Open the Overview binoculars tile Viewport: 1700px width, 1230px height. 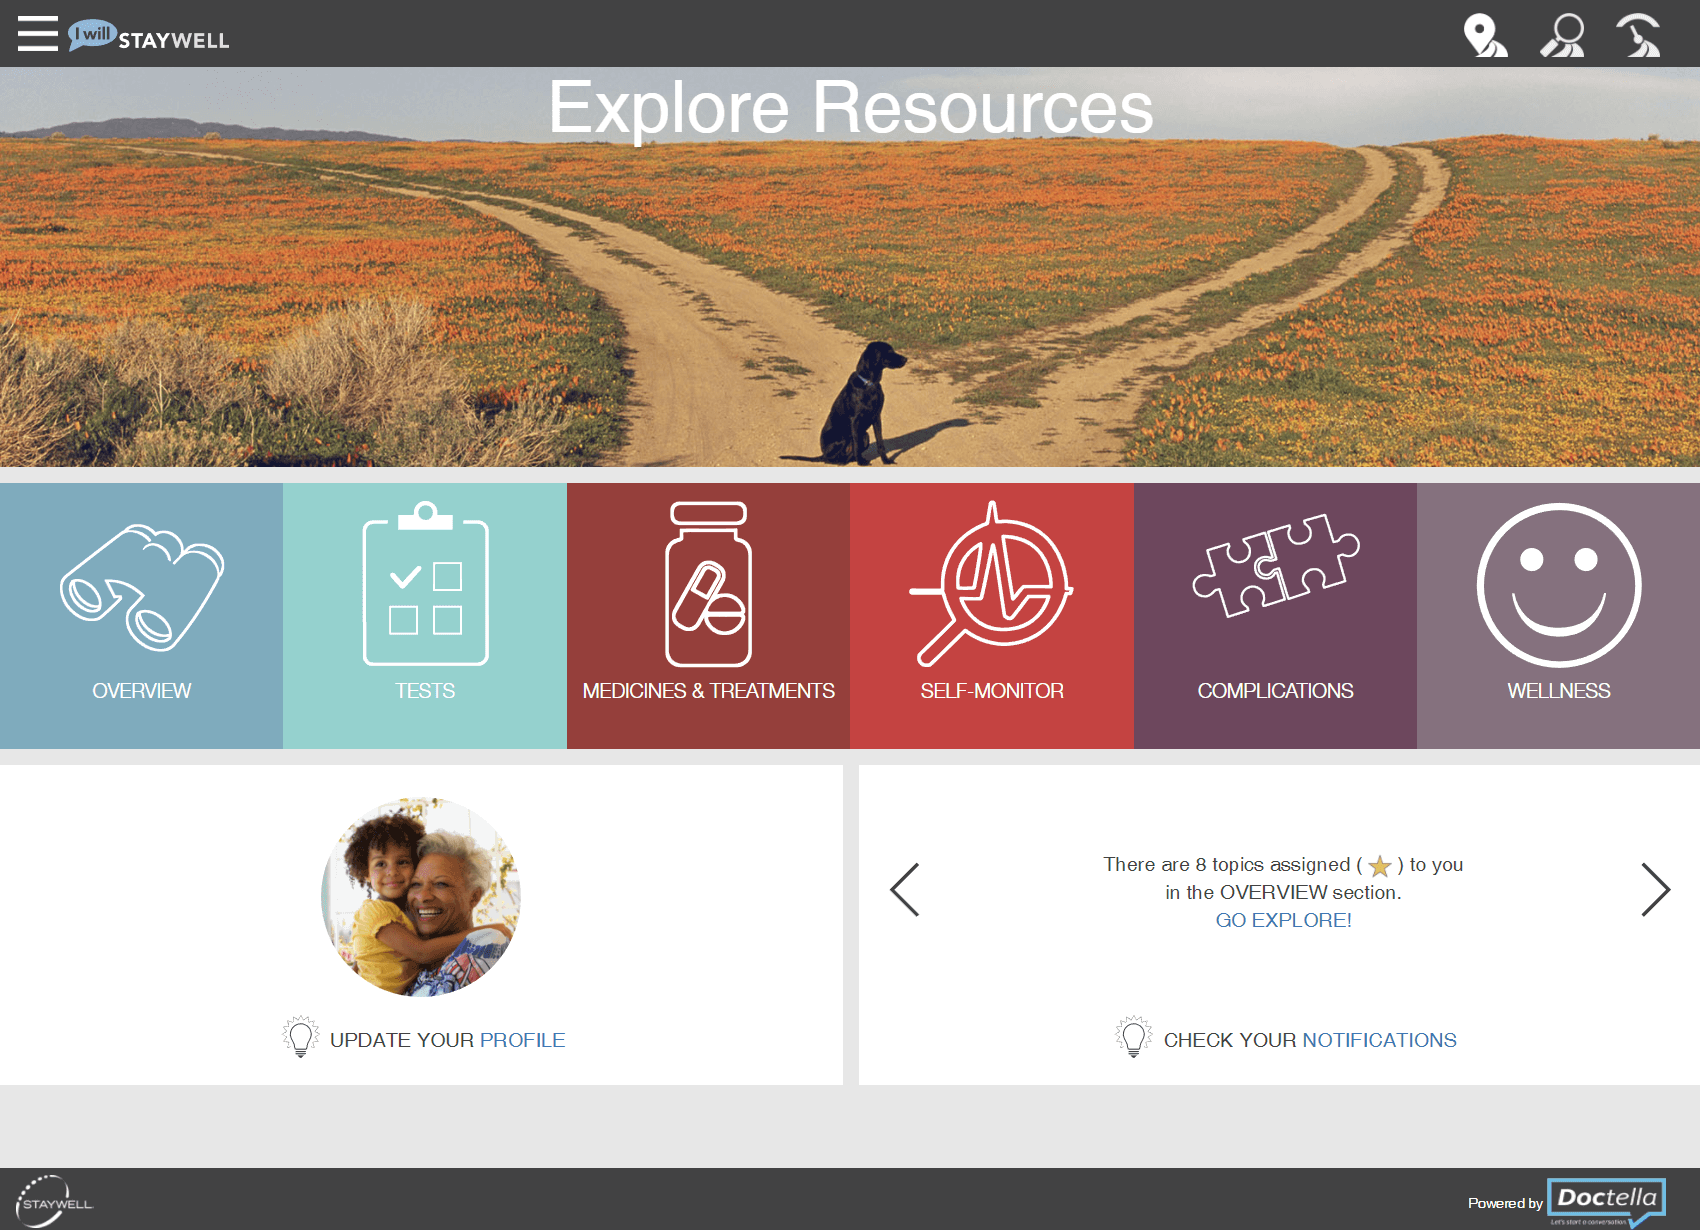click(141, 616)
